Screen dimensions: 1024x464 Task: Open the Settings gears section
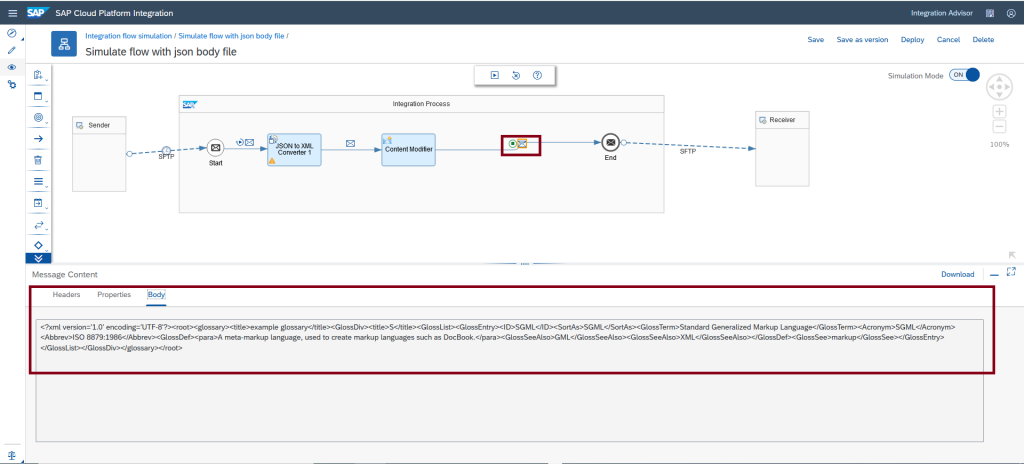pyautogui.click(x=11, y=84)
